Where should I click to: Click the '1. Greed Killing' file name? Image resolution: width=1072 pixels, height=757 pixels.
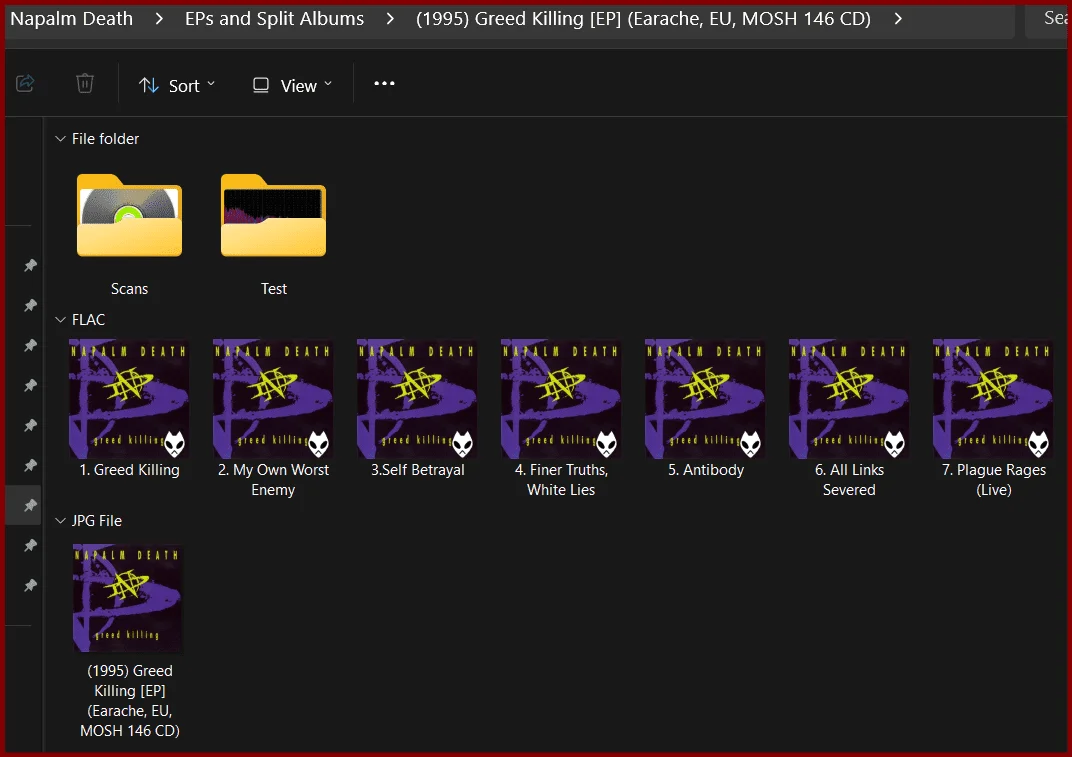(129, 470)
